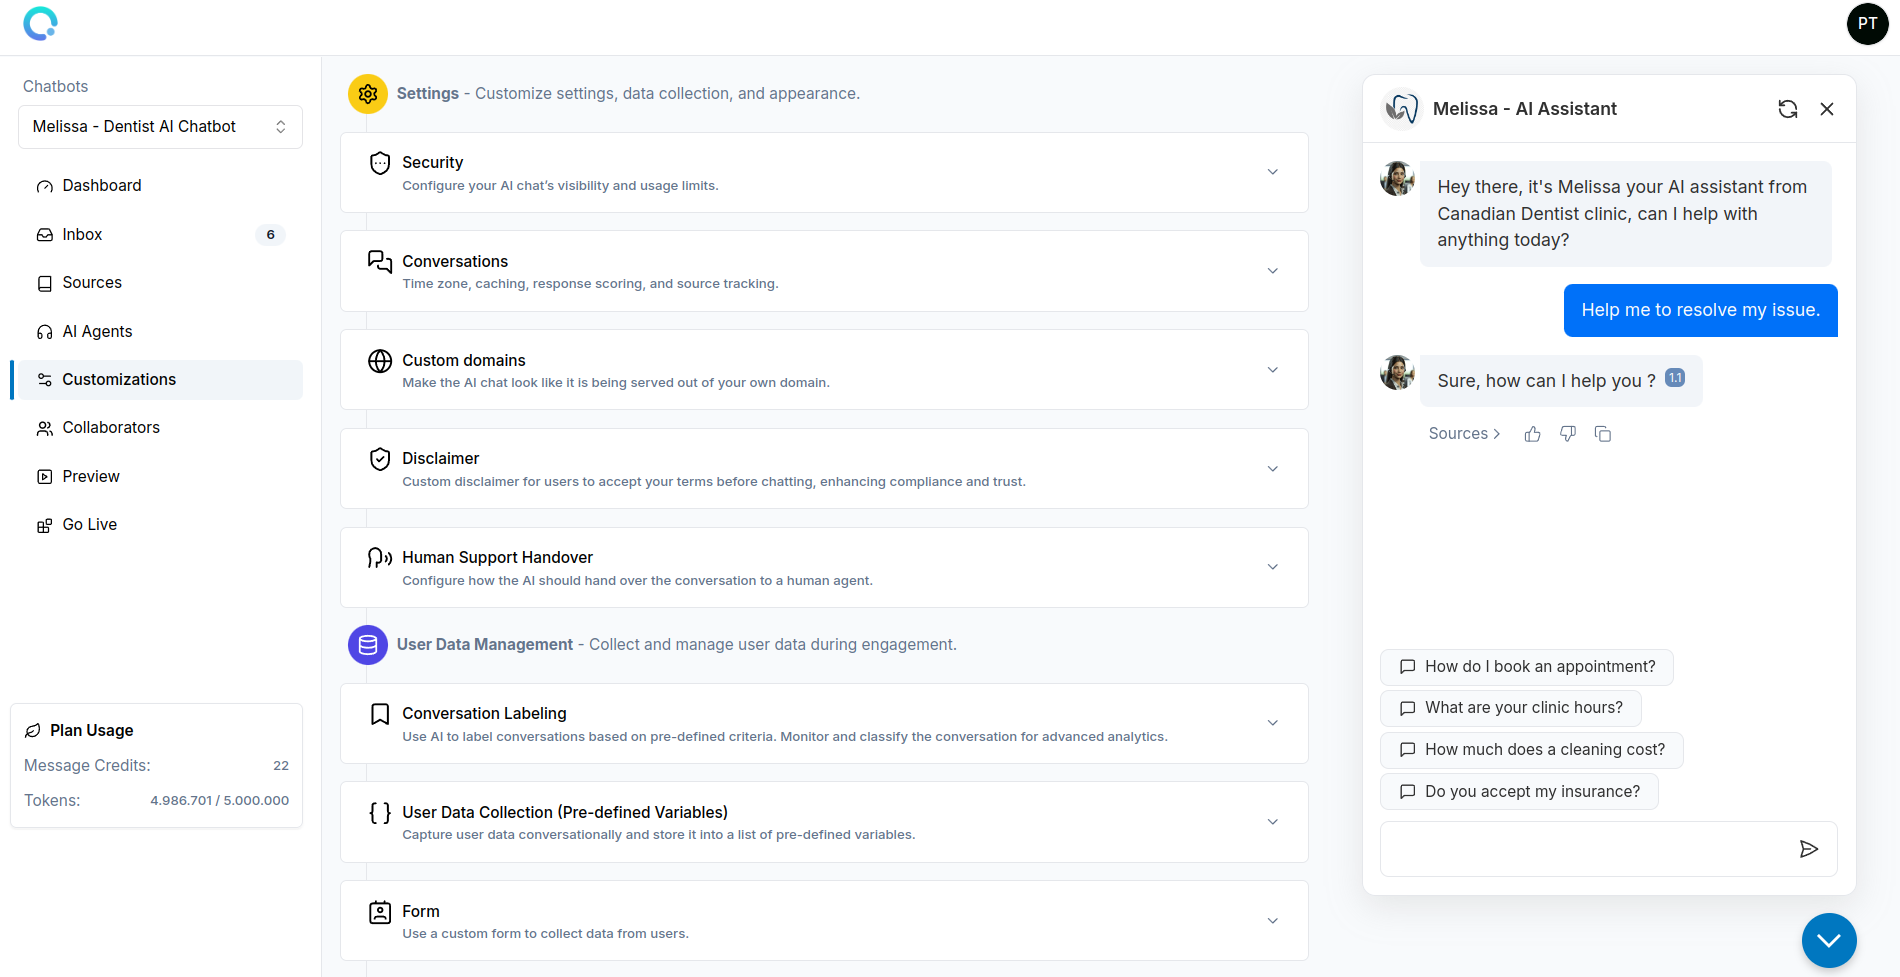The height and width of the screenshot is (977, 1900).
Task: Click the Go Live icon
Action: tap(44, 524)
